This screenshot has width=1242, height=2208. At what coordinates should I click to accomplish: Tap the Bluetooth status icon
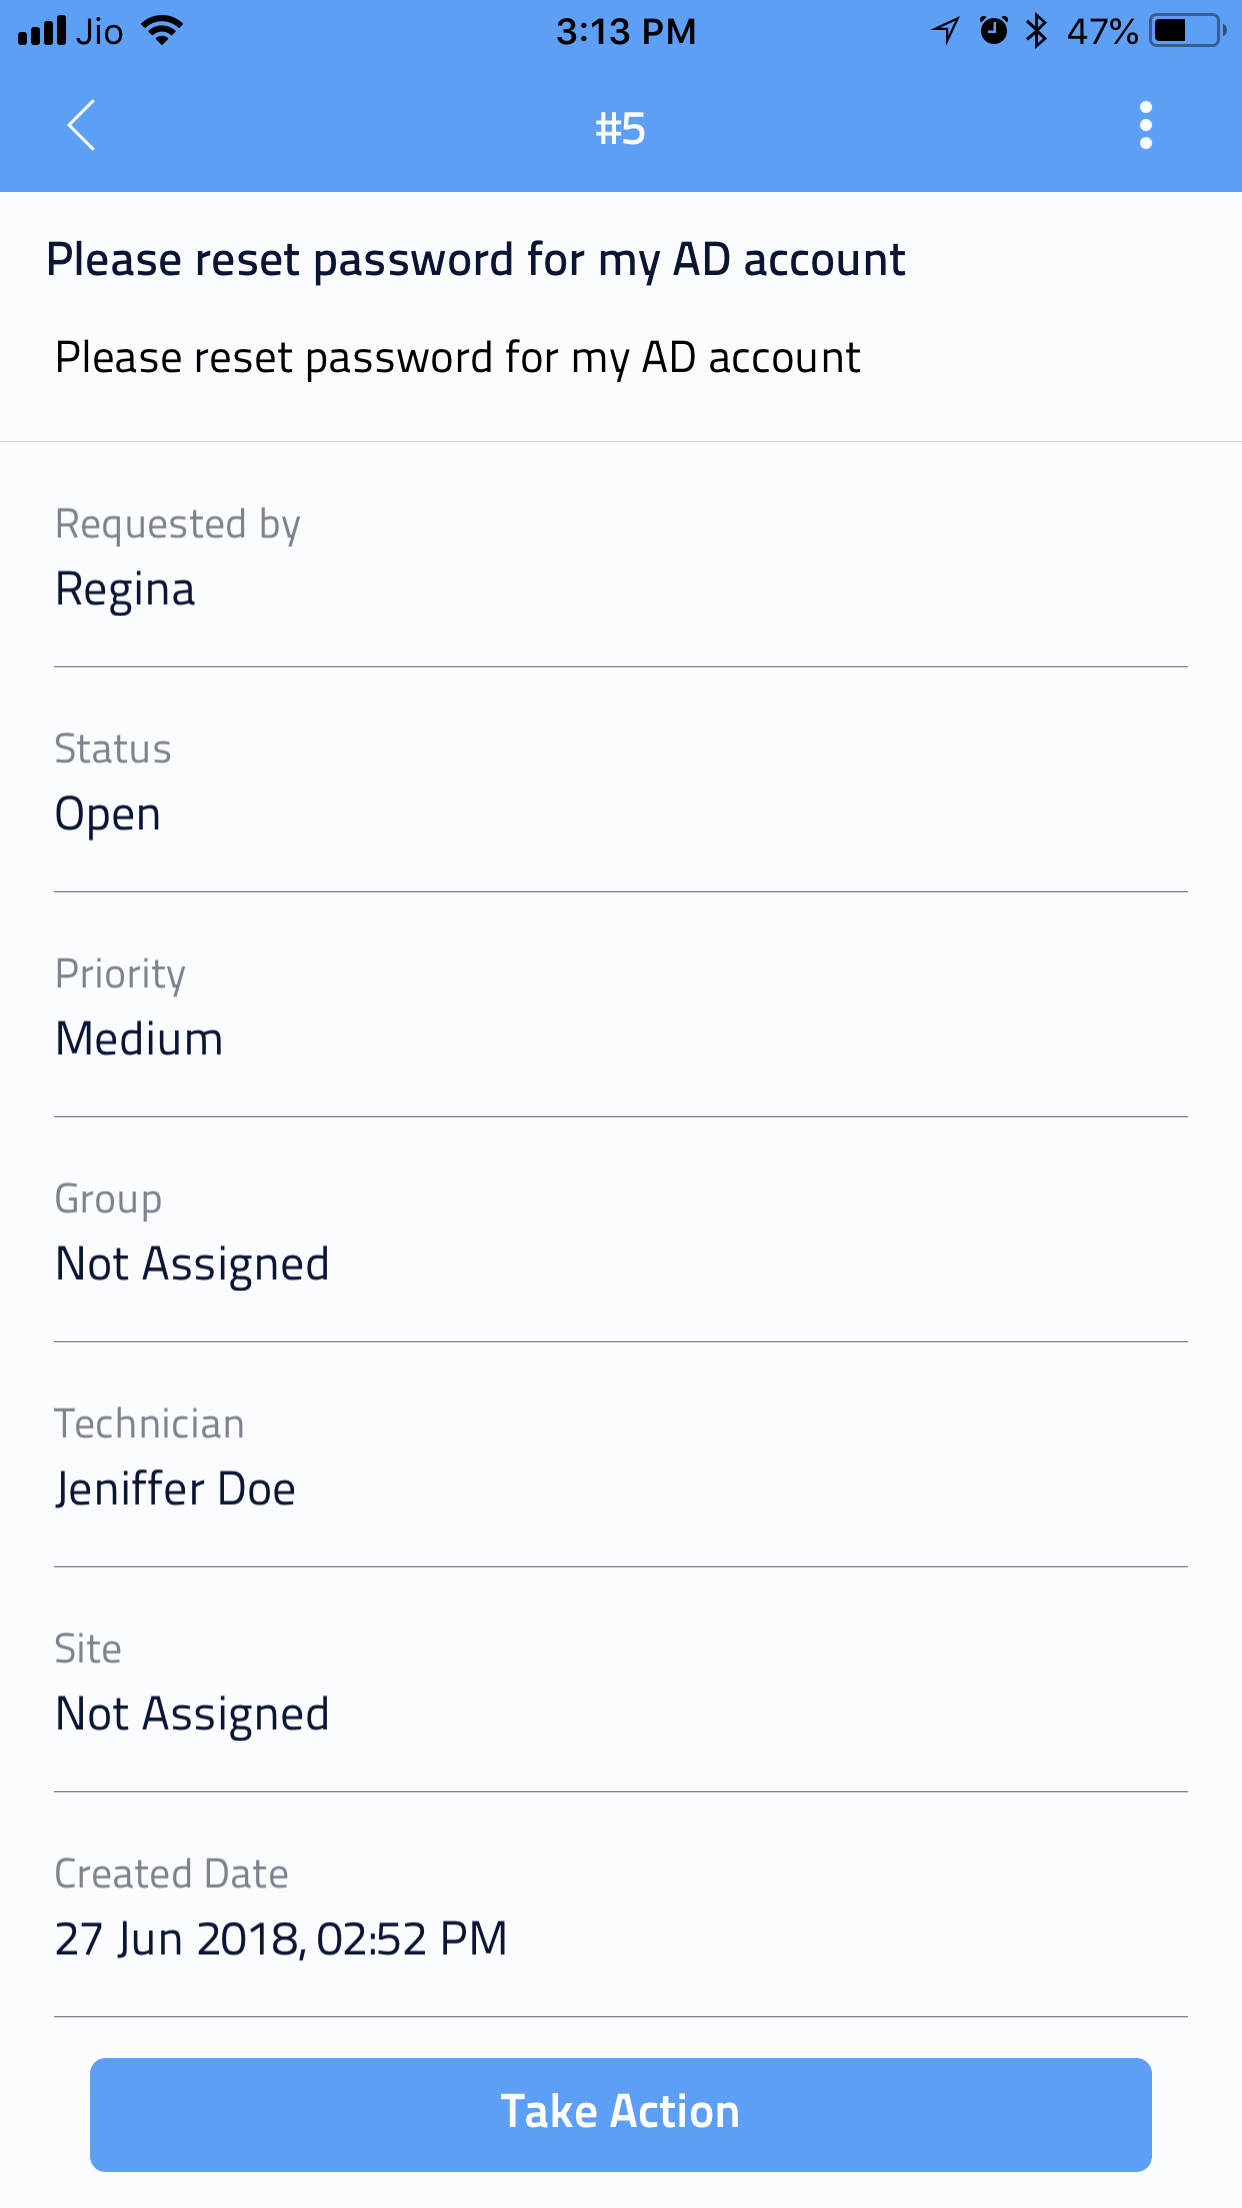tap(1037, 31)
